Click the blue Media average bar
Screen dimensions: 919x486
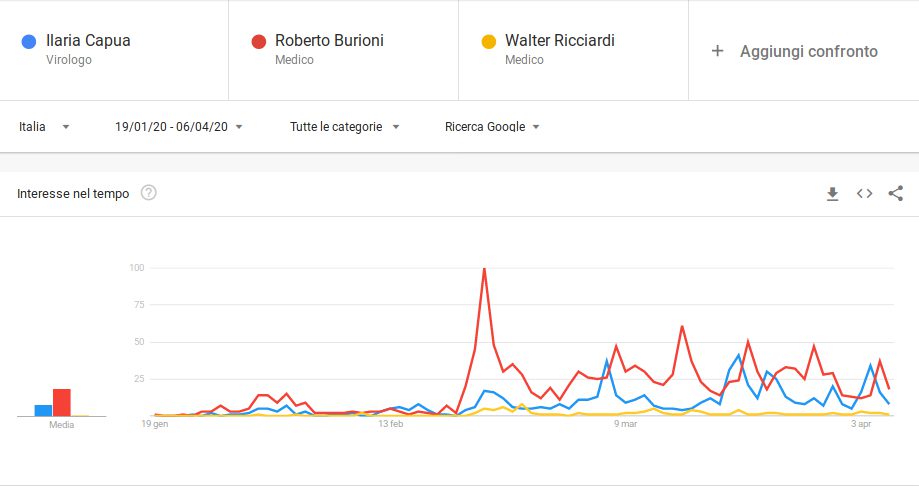tap(43, 410)
